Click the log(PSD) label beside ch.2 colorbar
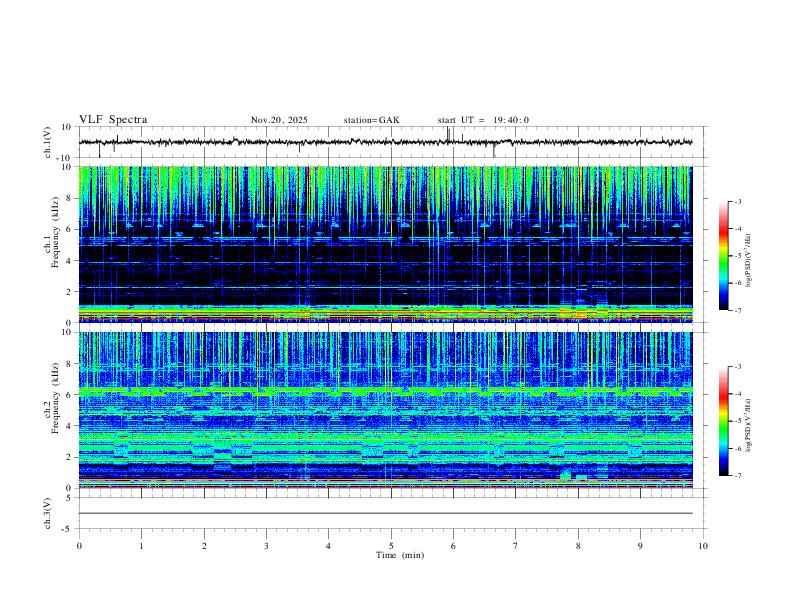 coord(748,426)
